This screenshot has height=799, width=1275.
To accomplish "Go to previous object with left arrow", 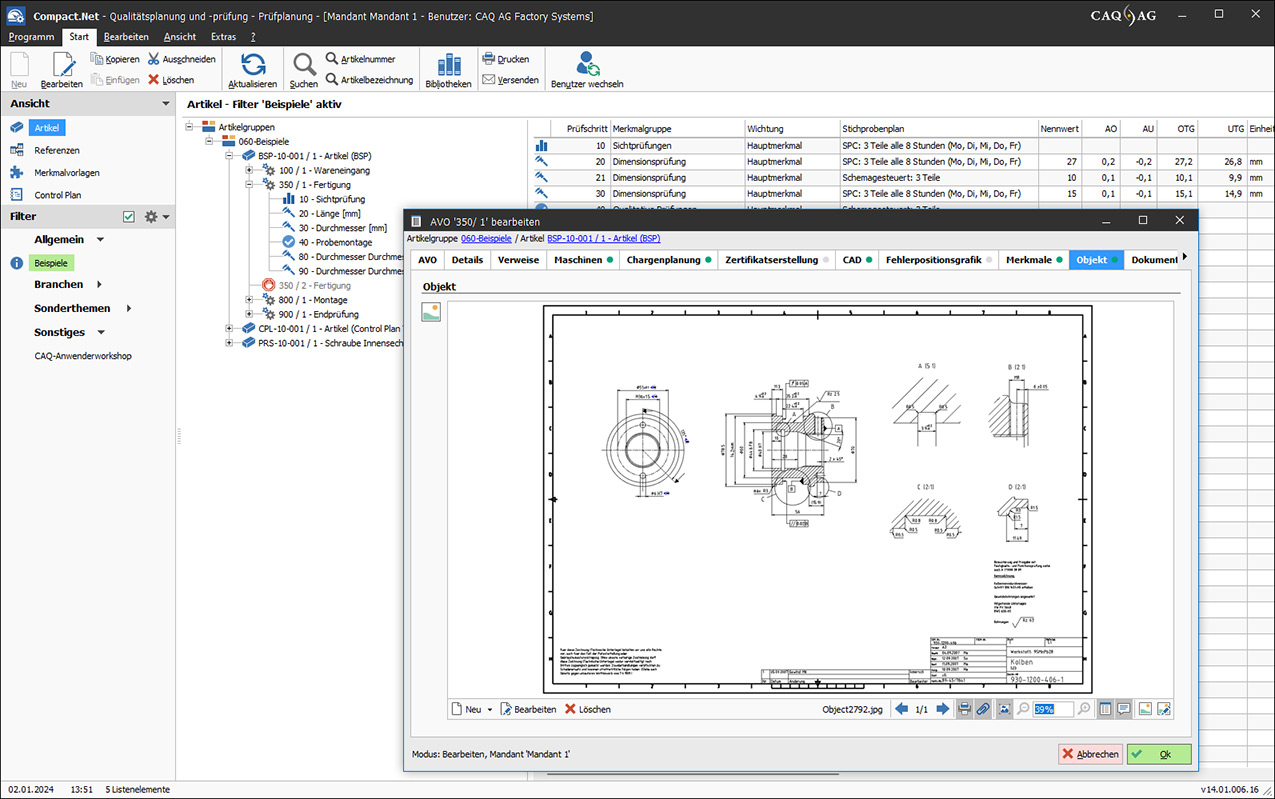I will pyautogui.click(x=902, y=709).
